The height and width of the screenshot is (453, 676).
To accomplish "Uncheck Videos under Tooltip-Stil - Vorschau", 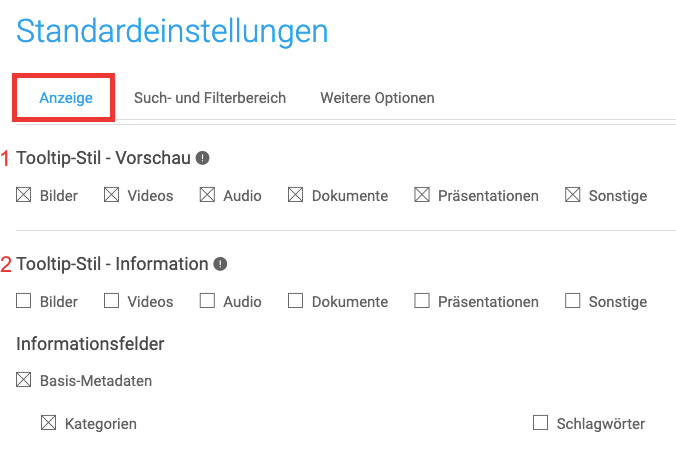I will click(x=112, y=195).
